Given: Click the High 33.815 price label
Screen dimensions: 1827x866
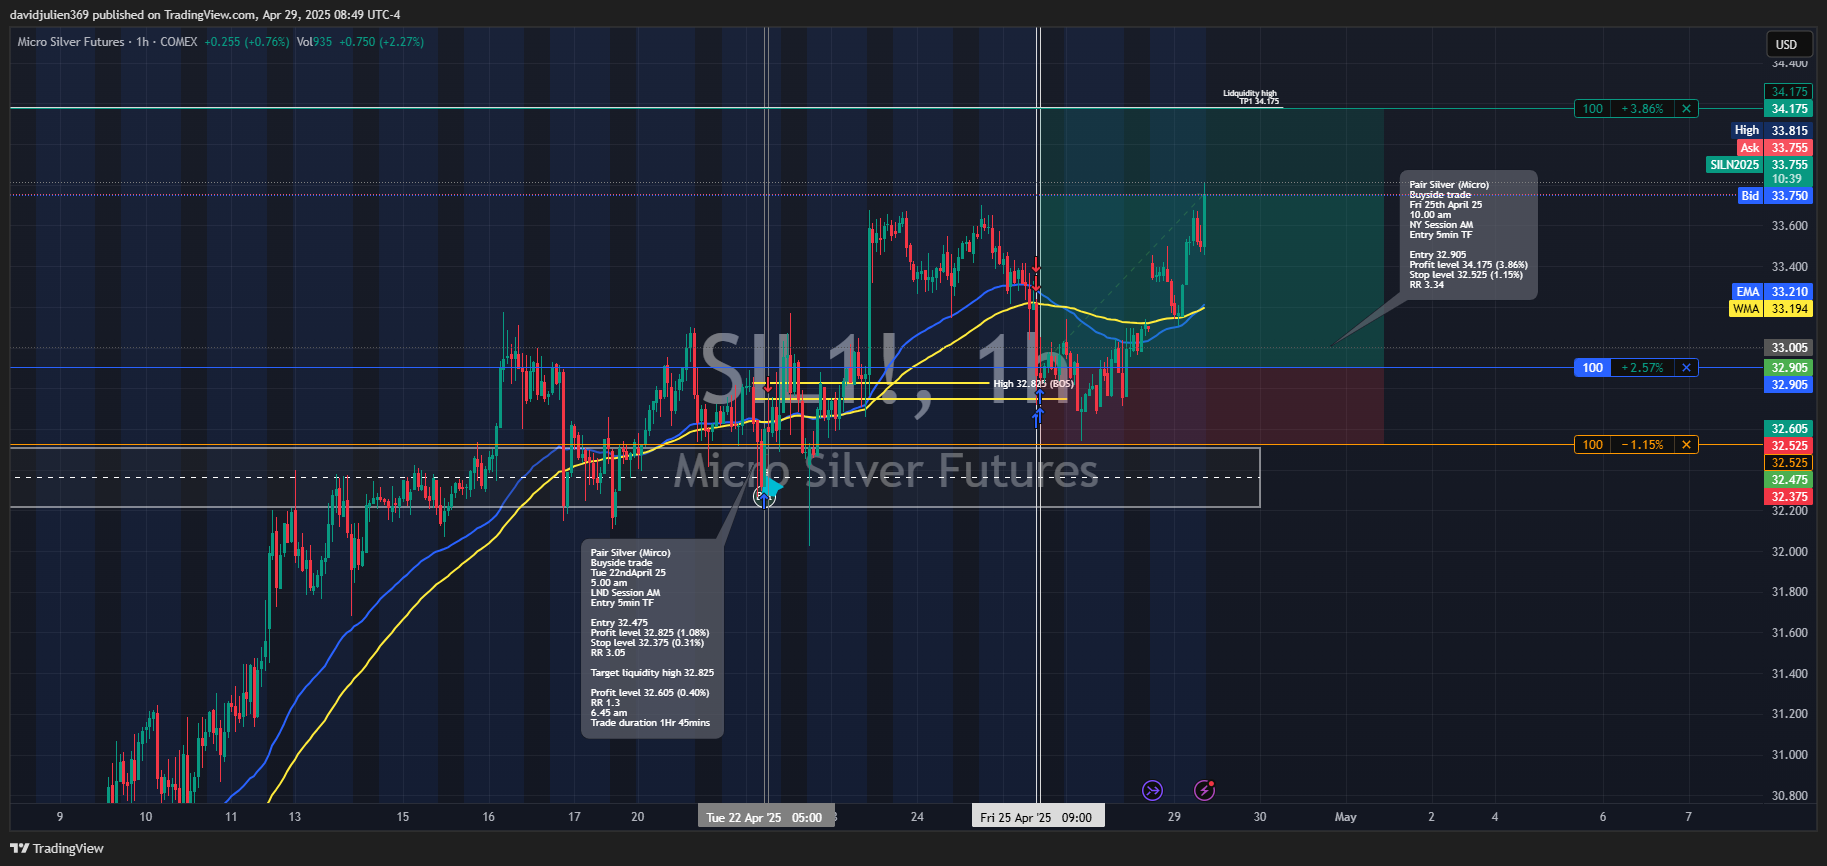Looking at the screenshot, I should tap(1771, 130).
